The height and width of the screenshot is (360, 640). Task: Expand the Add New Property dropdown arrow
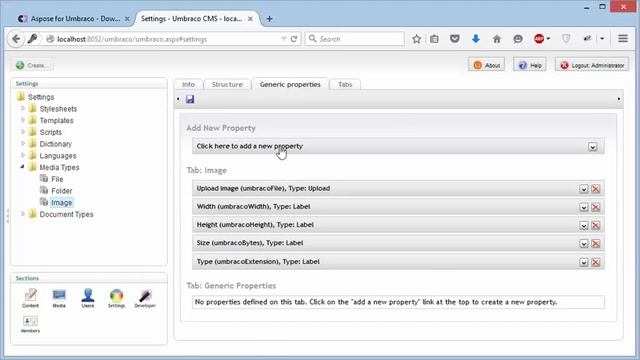(593, 147)
